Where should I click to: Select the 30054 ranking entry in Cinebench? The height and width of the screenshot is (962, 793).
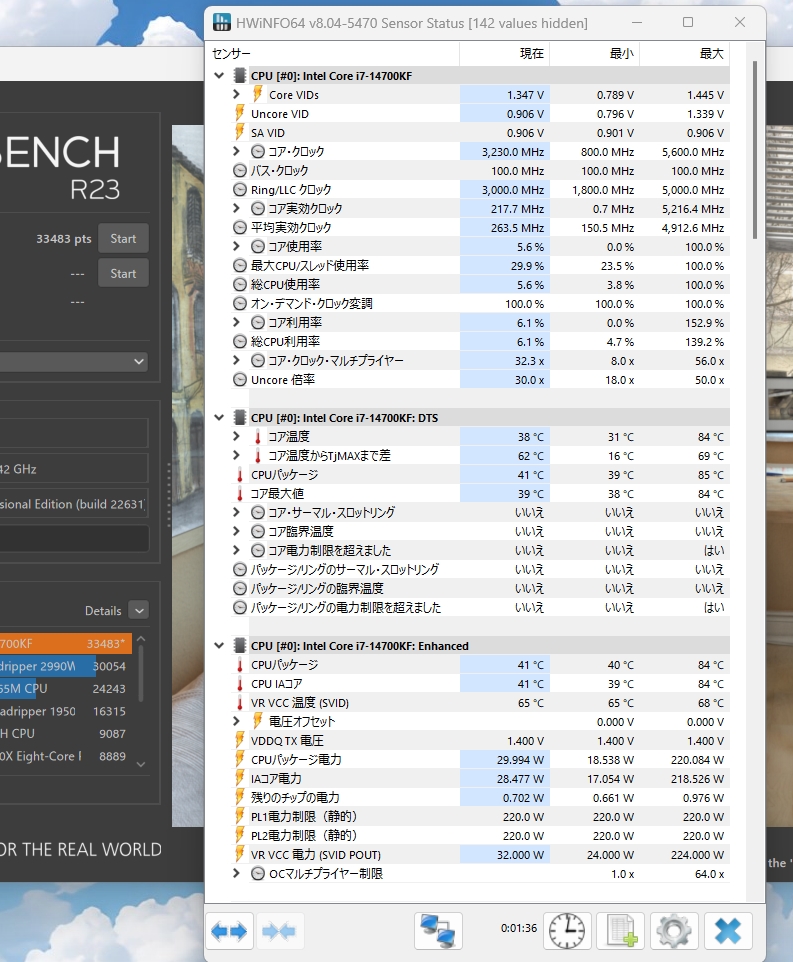pyautogui.click(x=65, y=666)
